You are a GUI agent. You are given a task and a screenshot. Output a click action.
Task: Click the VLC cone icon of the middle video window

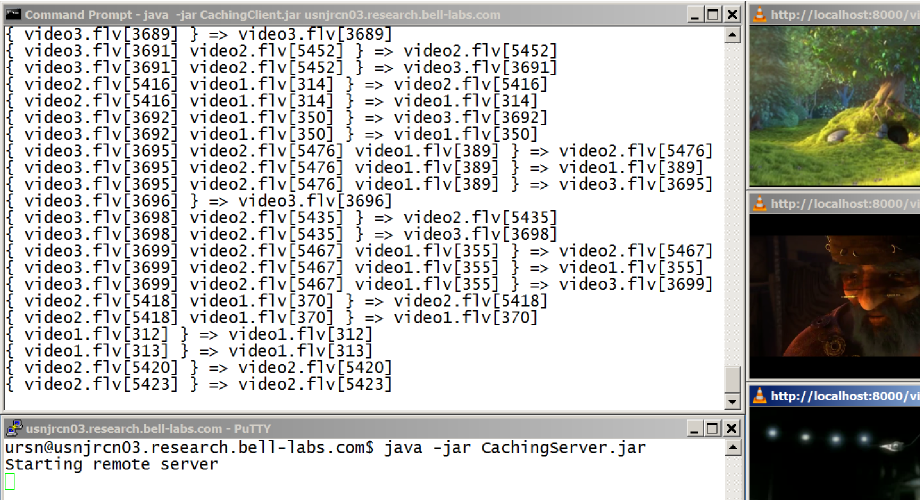coord(759,204)
